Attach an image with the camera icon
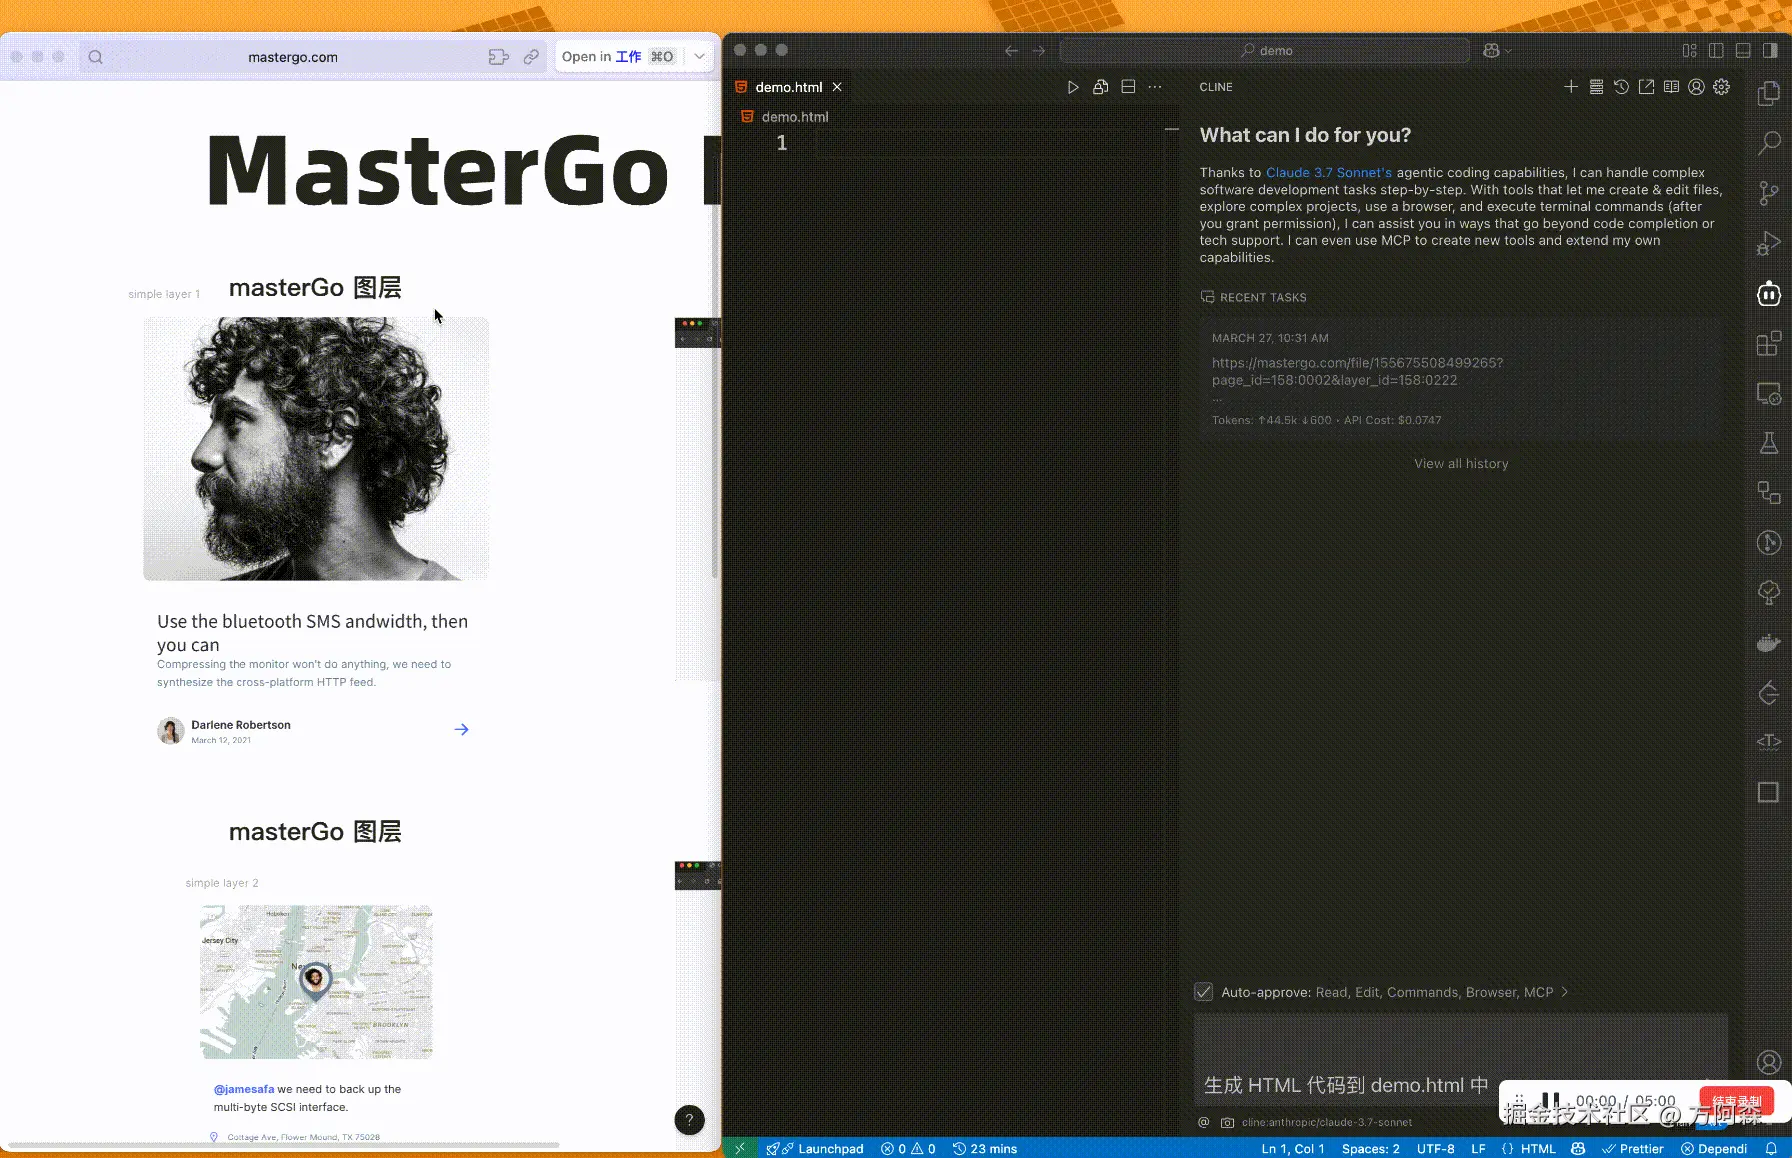Image resolution: width=1792 pixels, height=1158 pixels. (1227, 1122)
